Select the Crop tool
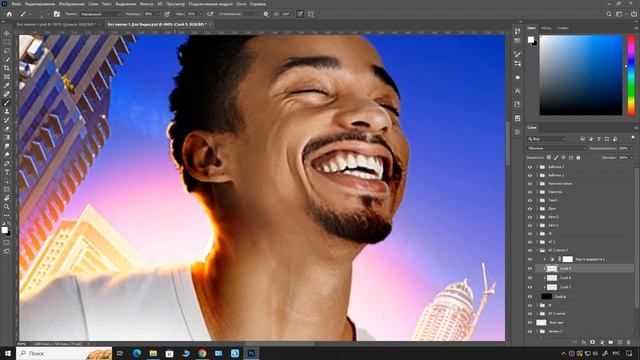 coord(7,68)
